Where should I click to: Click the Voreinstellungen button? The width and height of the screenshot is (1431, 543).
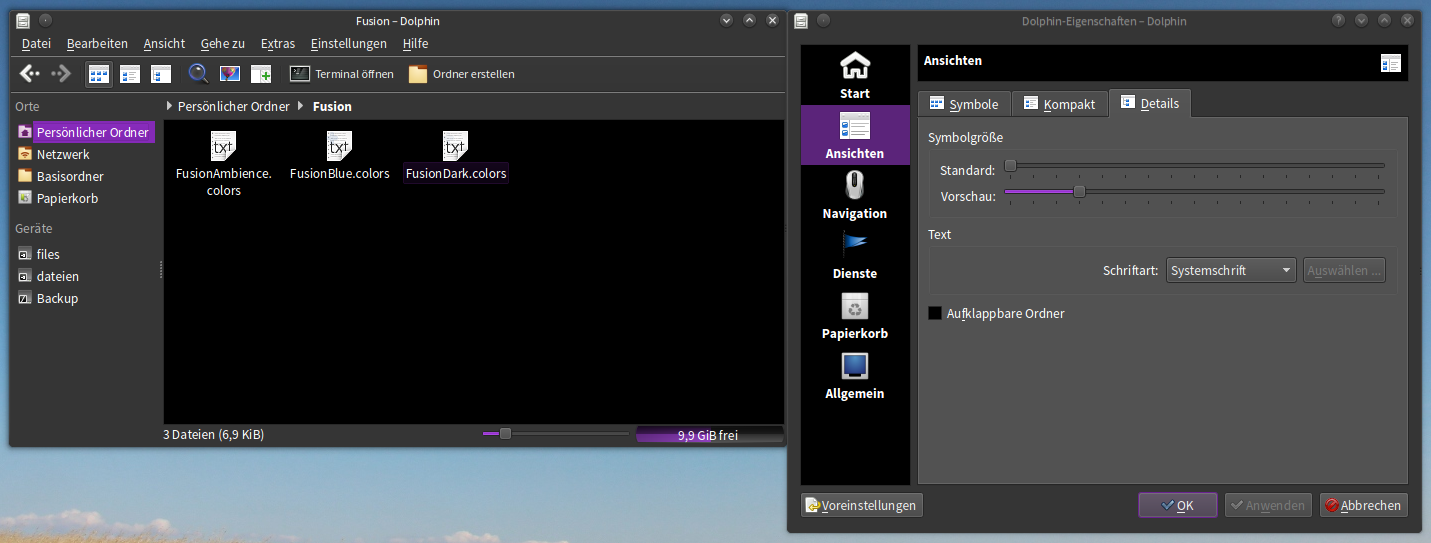click(x=861, y=505)
